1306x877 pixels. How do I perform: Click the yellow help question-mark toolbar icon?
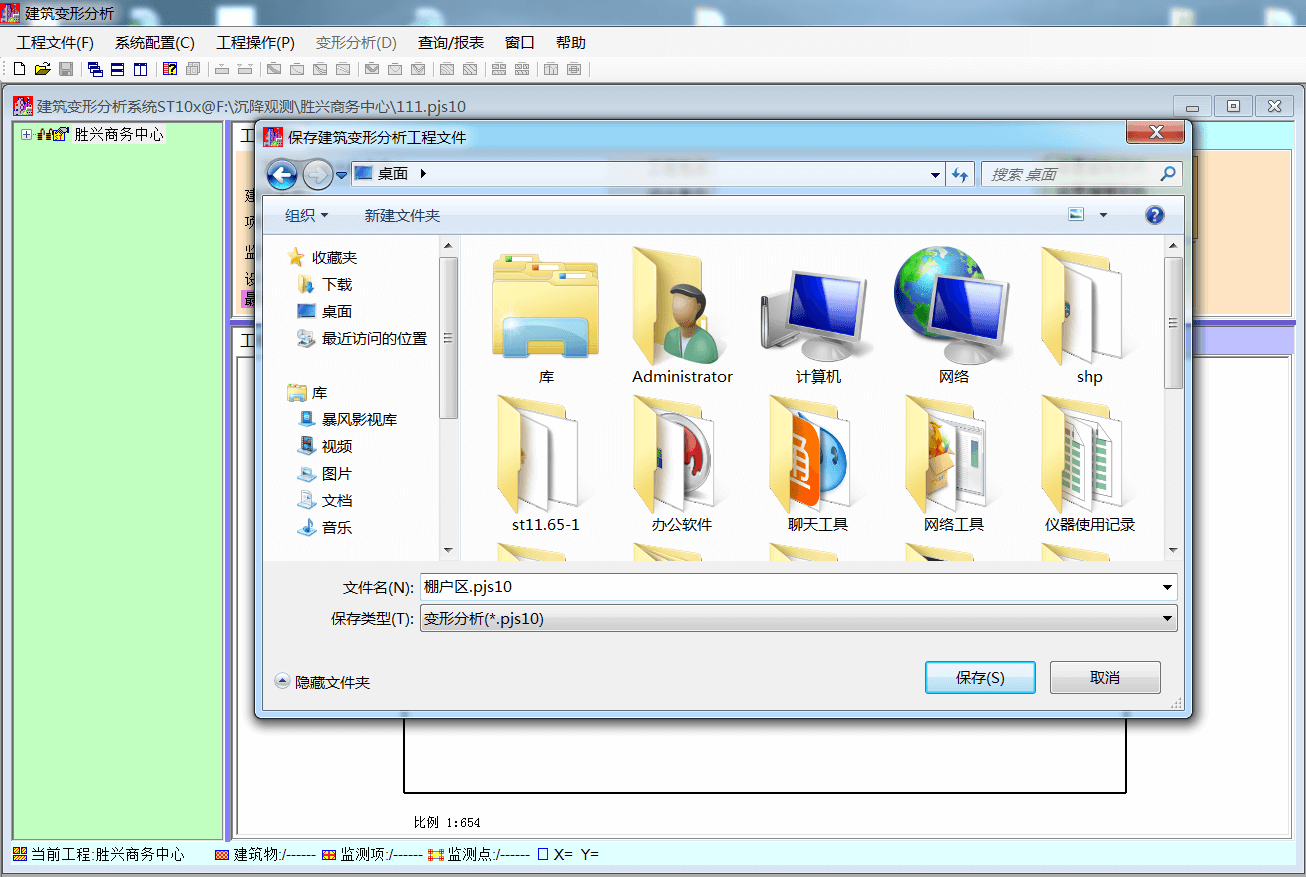(x=170, y=69)
